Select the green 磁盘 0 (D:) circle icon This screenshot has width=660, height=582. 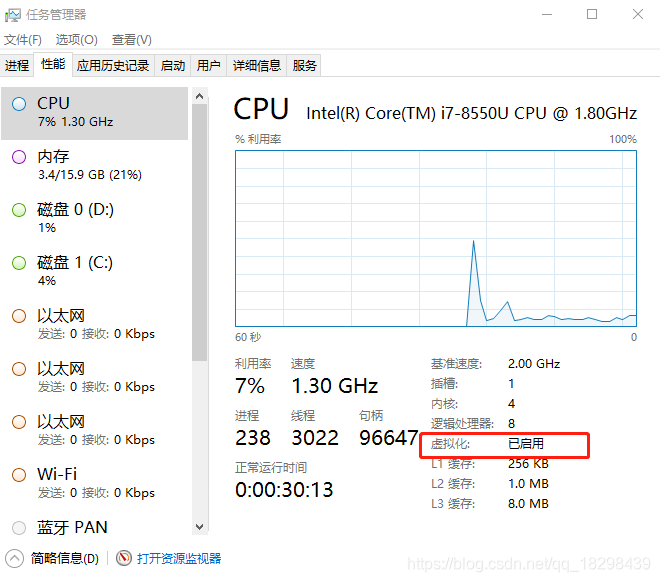19,210
